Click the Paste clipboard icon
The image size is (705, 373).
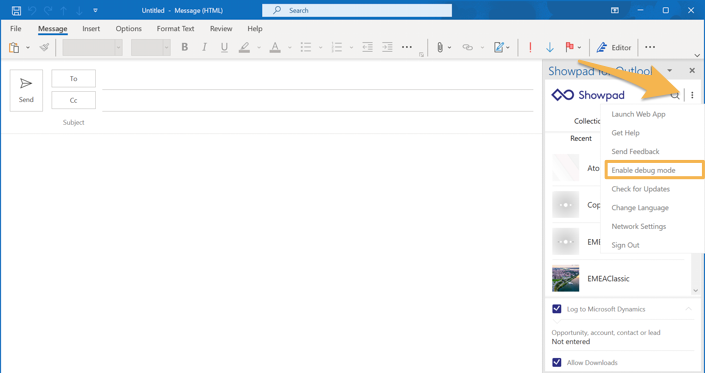tap(14, 47)
